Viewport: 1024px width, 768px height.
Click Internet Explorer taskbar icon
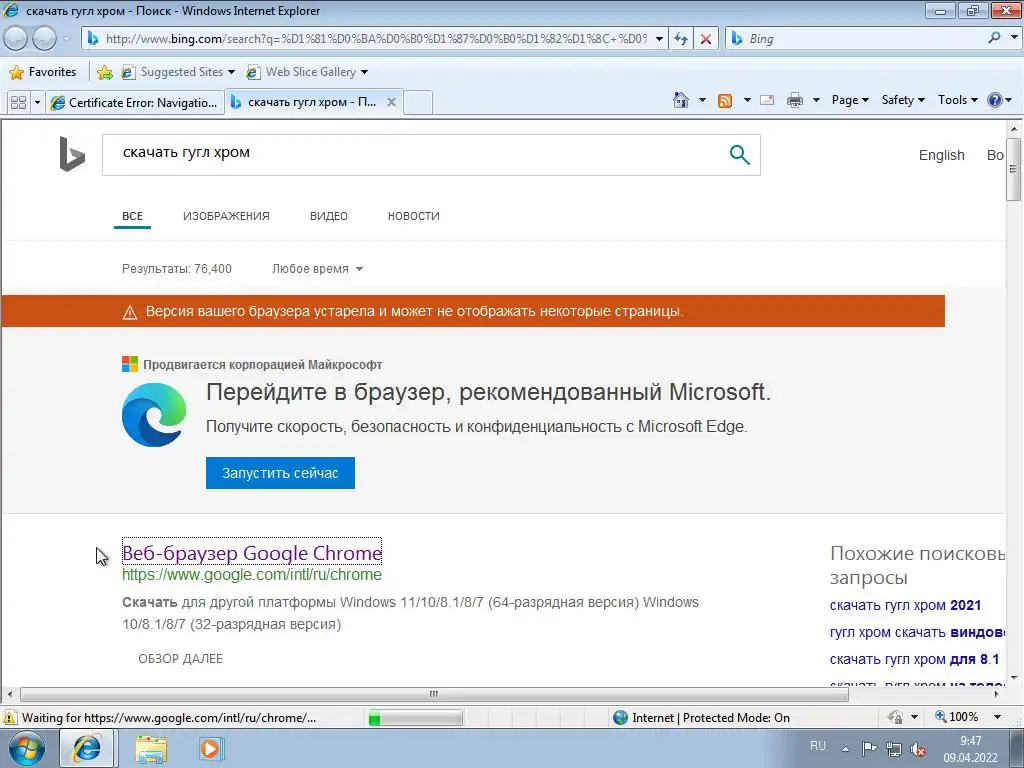tap(87, 748)
